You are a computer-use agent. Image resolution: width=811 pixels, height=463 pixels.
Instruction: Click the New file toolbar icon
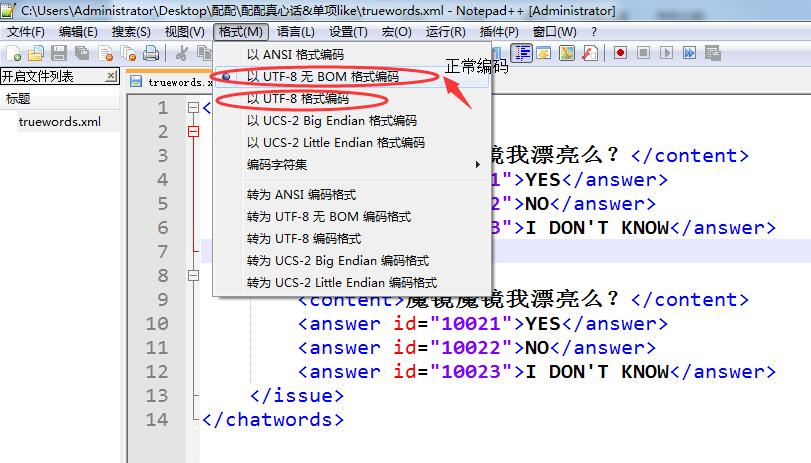[13, 53]
